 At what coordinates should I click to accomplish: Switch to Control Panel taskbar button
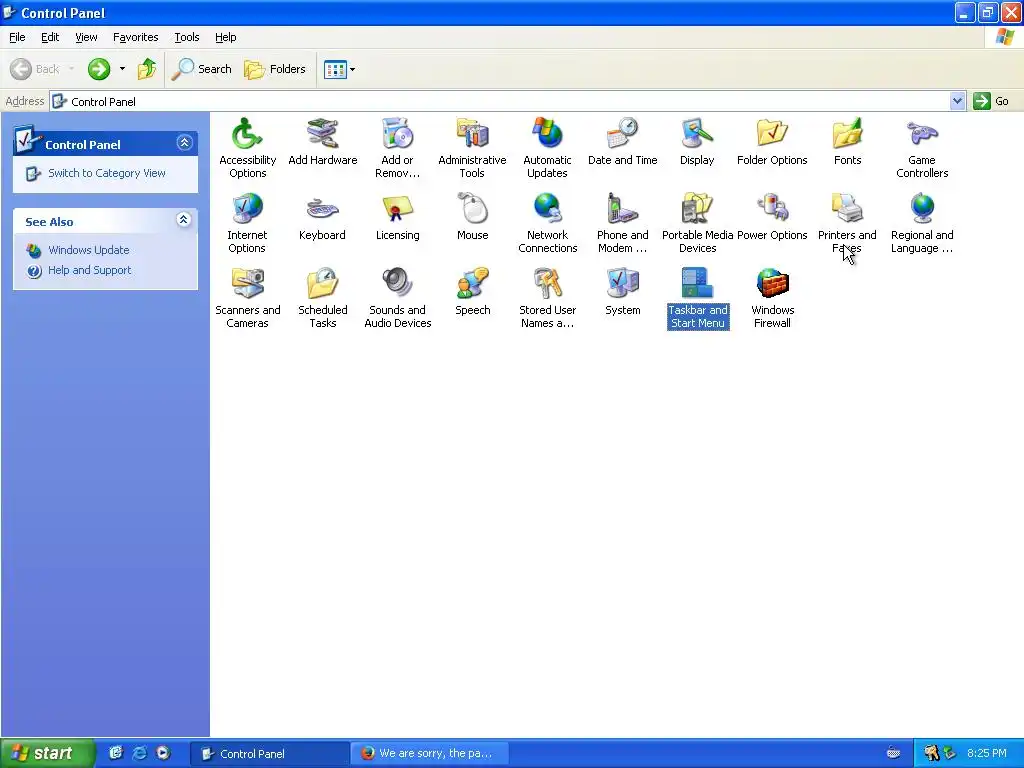tap(270, 754)
